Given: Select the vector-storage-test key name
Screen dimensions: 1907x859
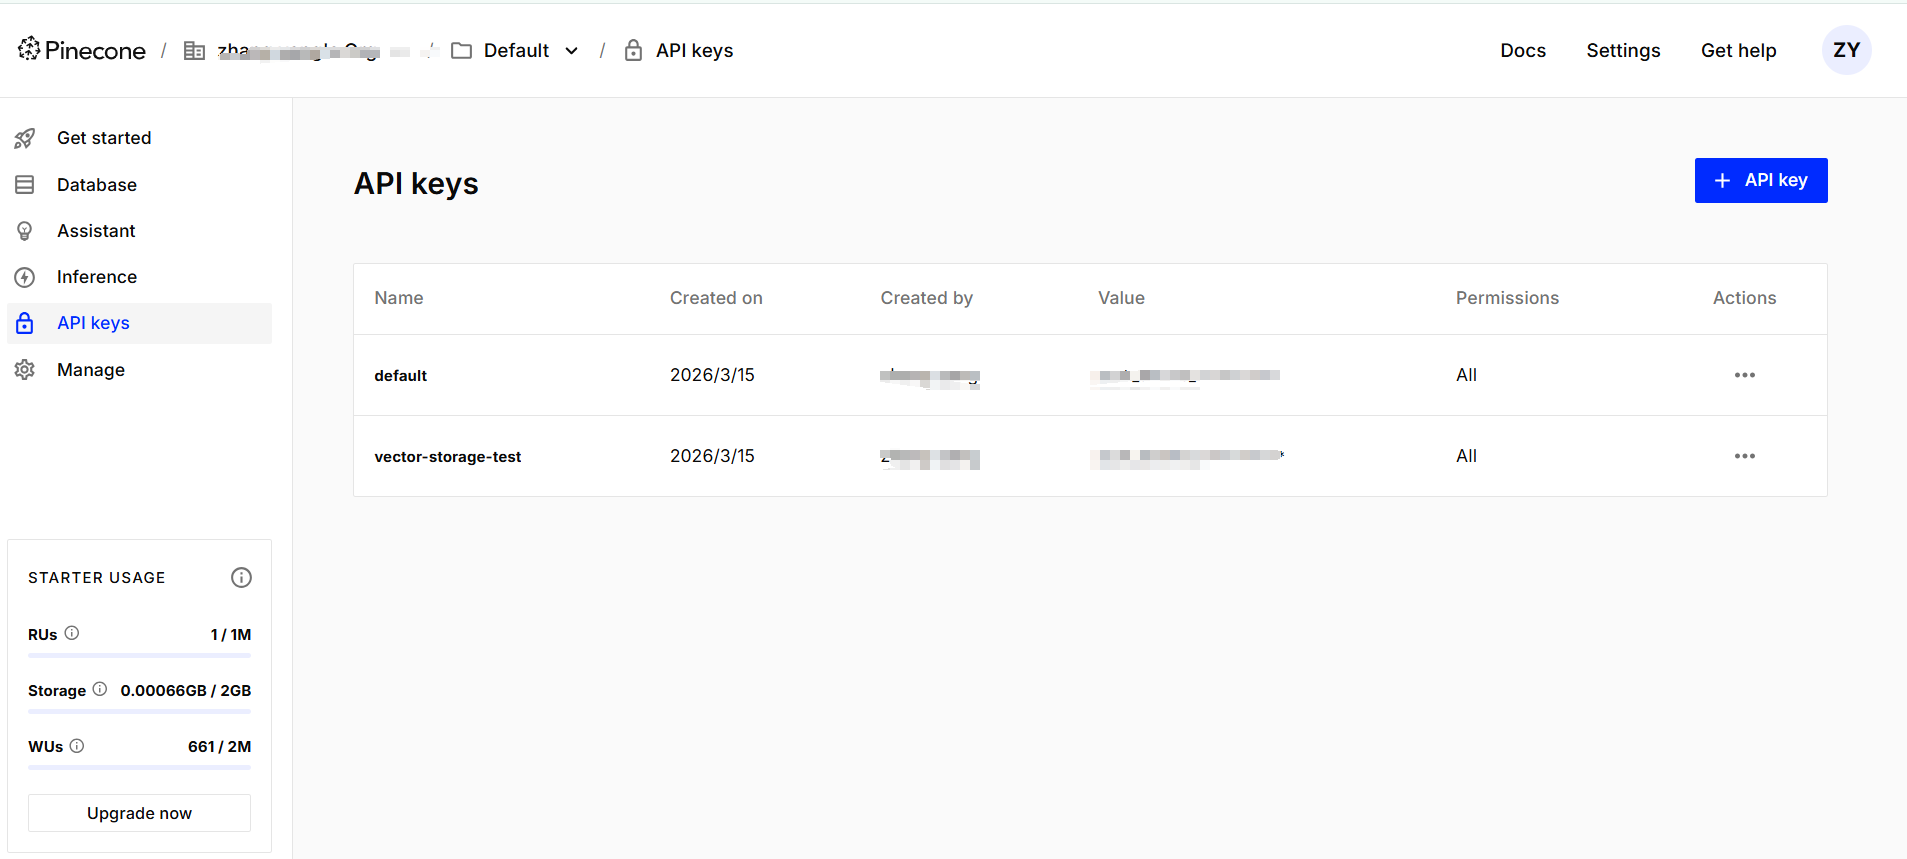Looking at the screenshot, I should tap(447, 457).
